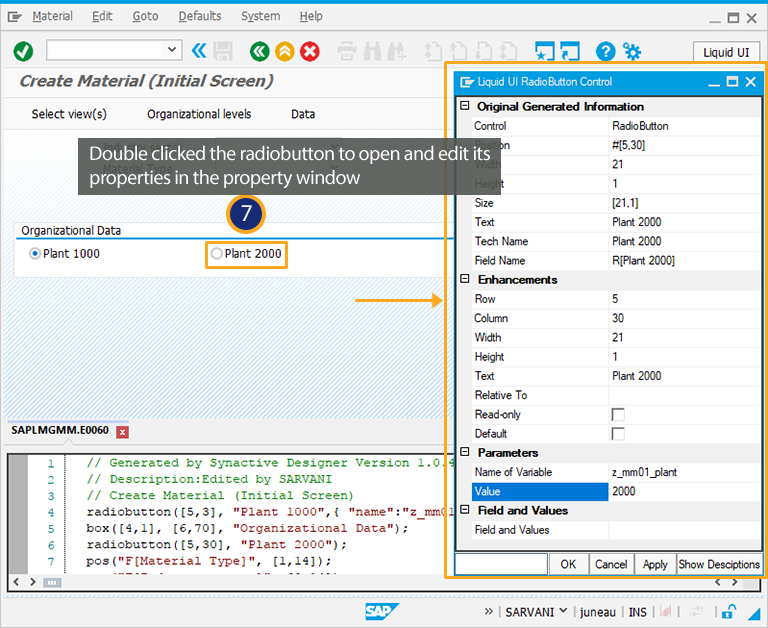Click the Relative To property value field
Viewport: 768px width, 628px height.
(684, 395)
